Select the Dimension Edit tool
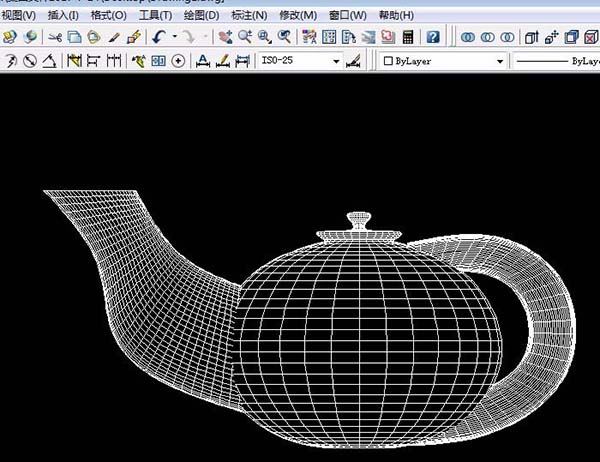Image resolution: width=600 pixels, height=462 pixels. click(203, 60)
